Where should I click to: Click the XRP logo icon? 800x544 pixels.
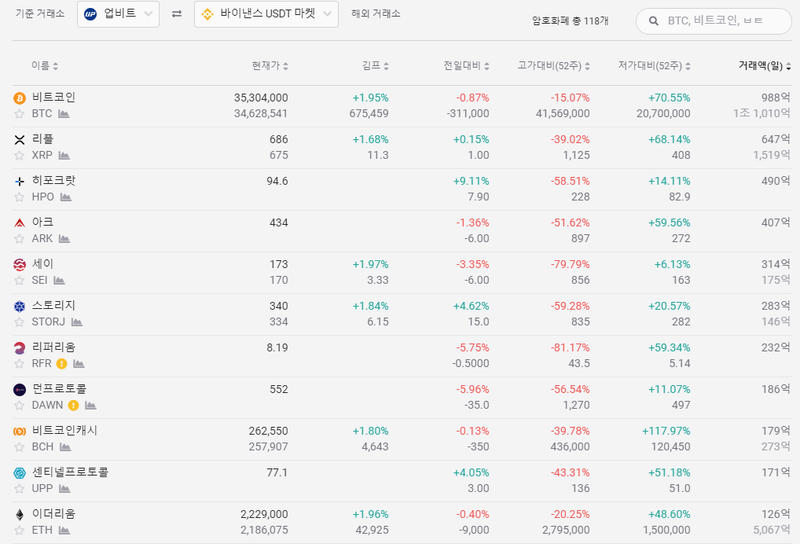click(19, 140)
